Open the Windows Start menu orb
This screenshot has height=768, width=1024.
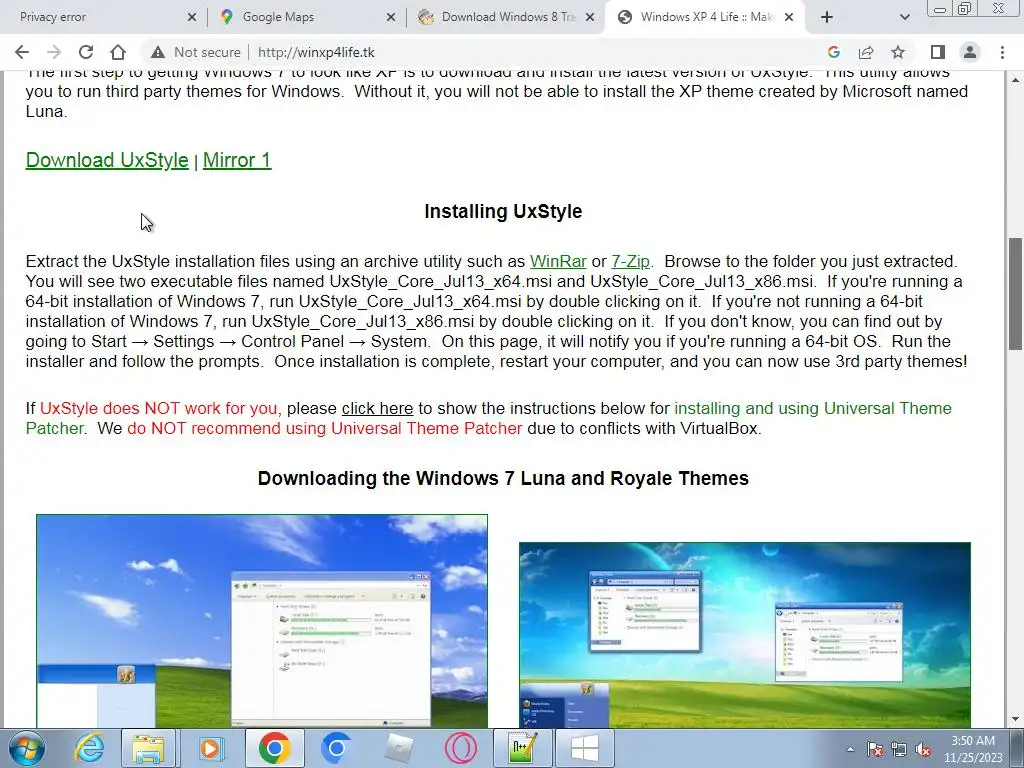25,748
